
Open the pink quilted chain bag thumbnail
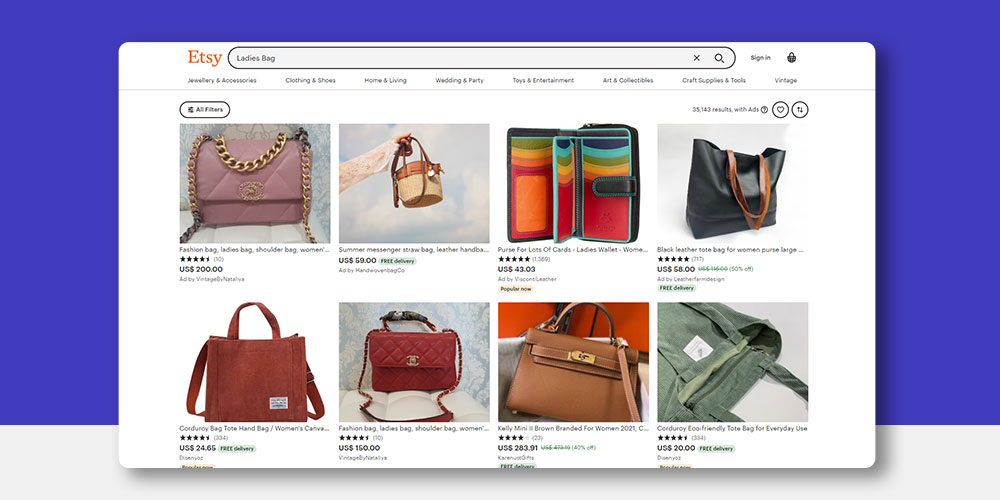254,183
